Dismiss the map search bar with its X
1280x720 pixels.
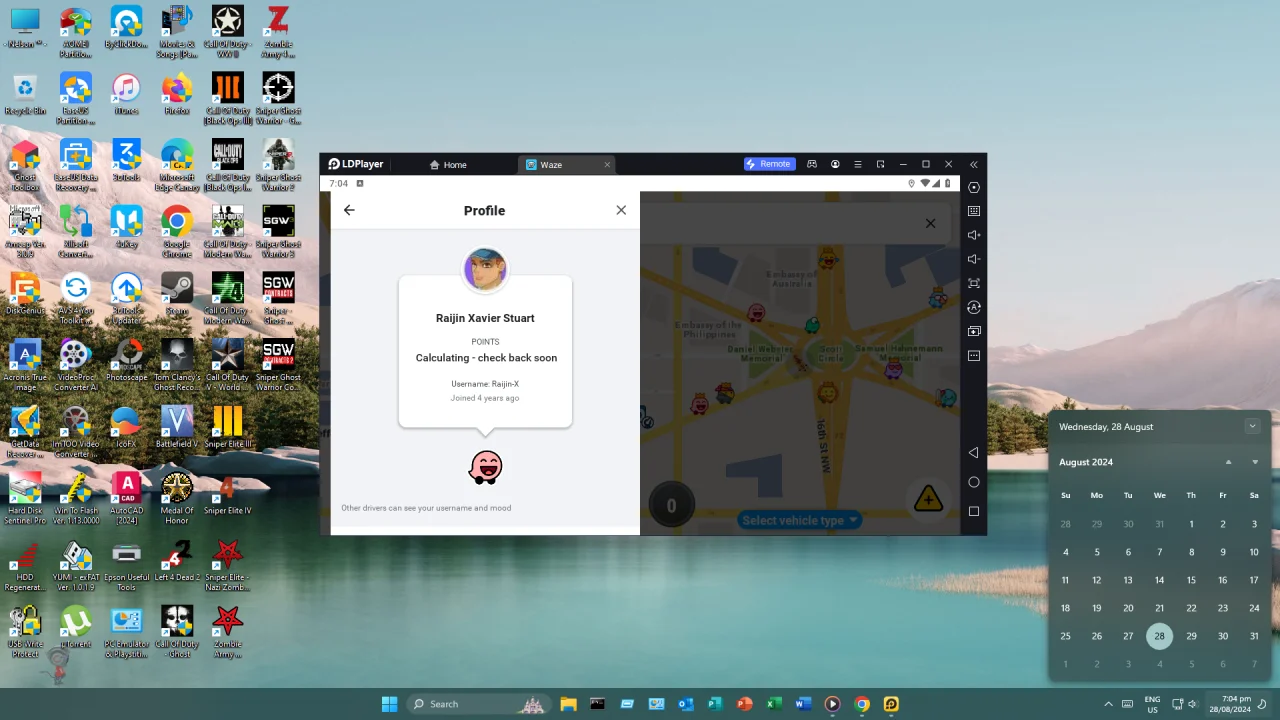tap(930, 223)
